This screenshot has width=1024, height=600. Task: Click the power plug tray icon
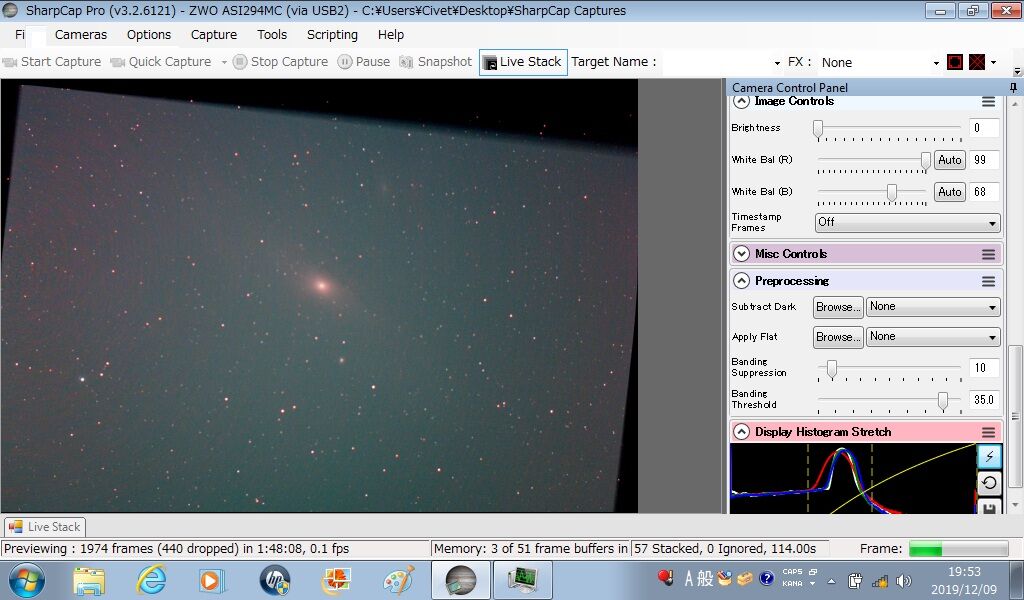[856, 580]
